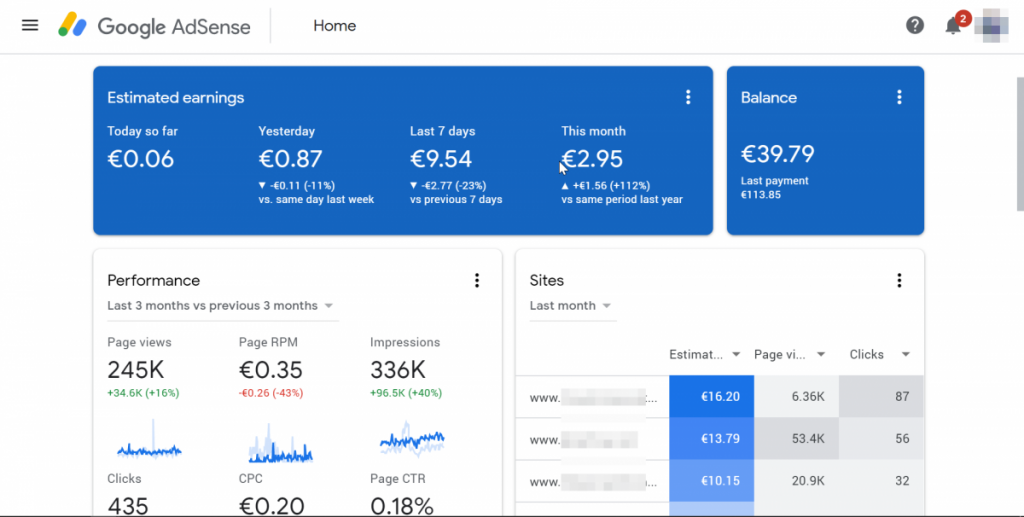
Task: Select the site row earning €16.20
Action: (593, 397)
